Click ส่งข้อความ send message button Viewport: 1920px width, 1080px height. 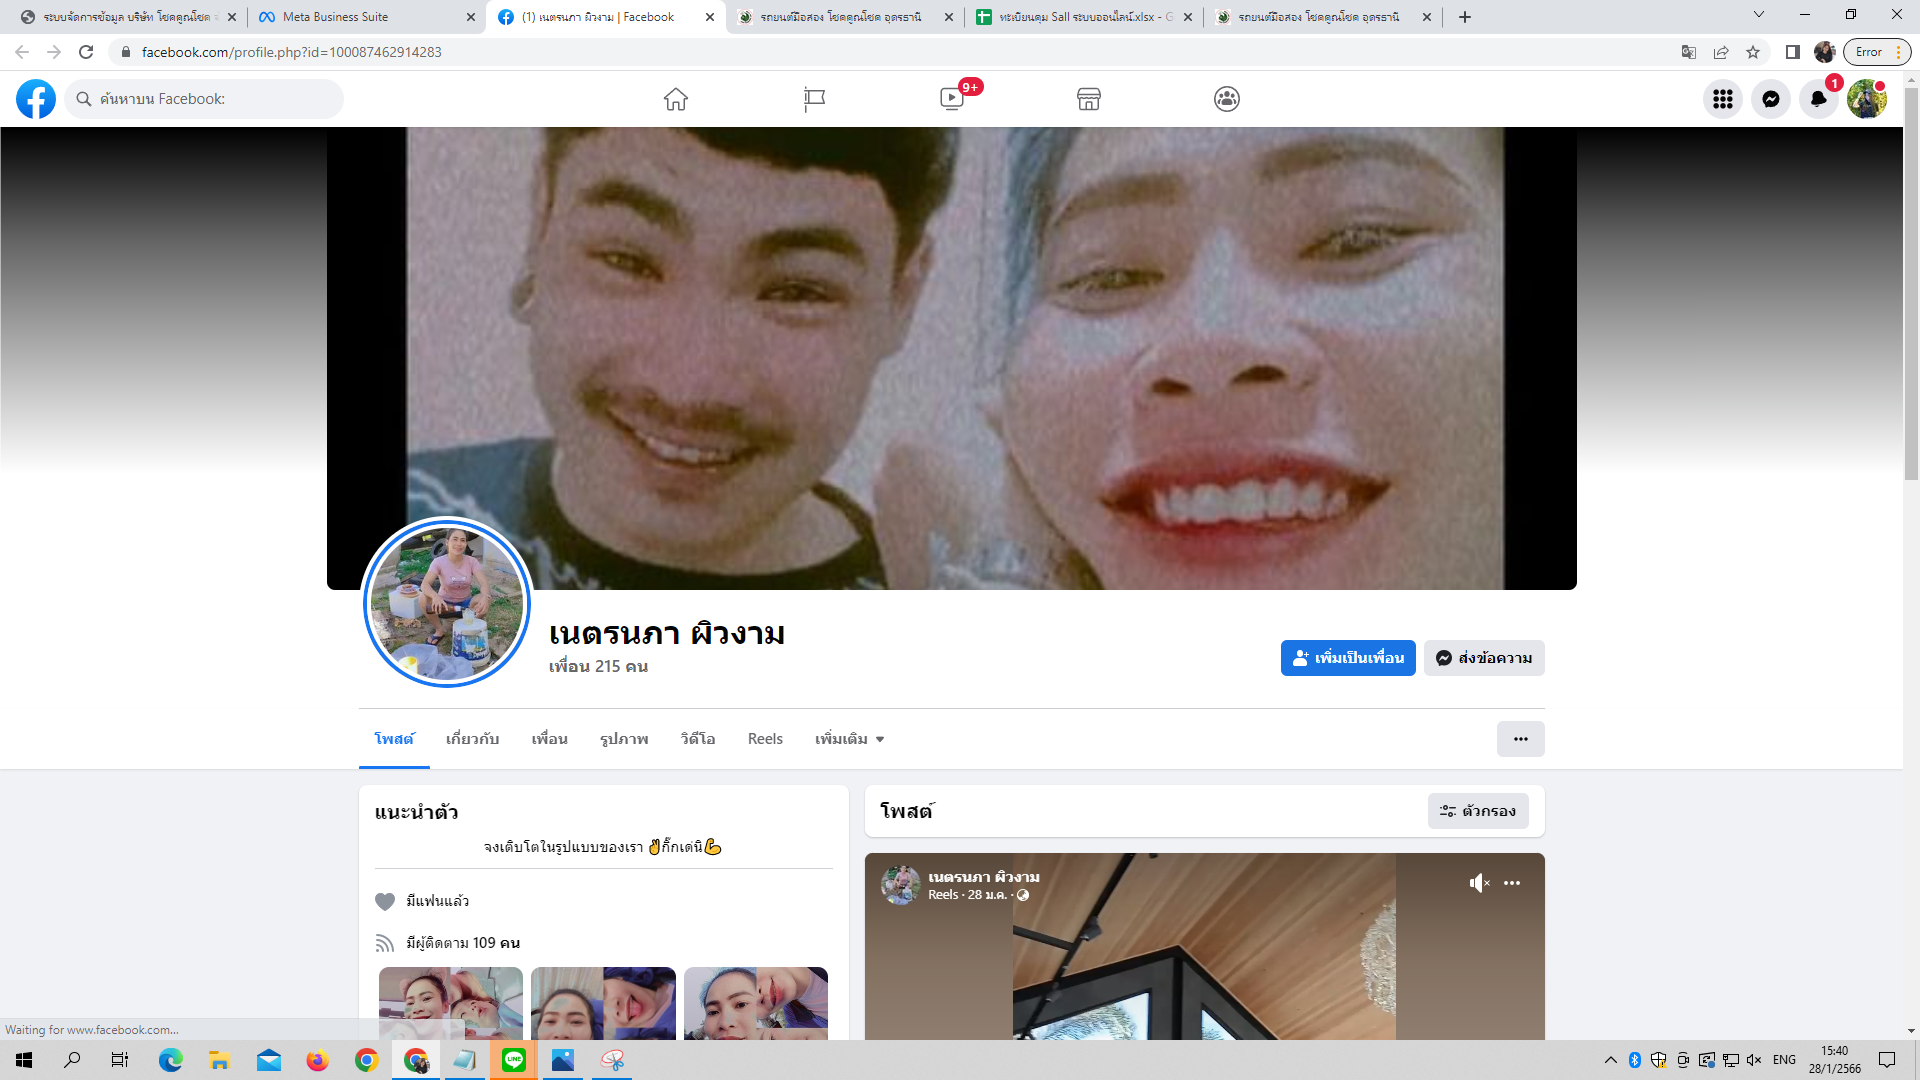point(1484,658)
